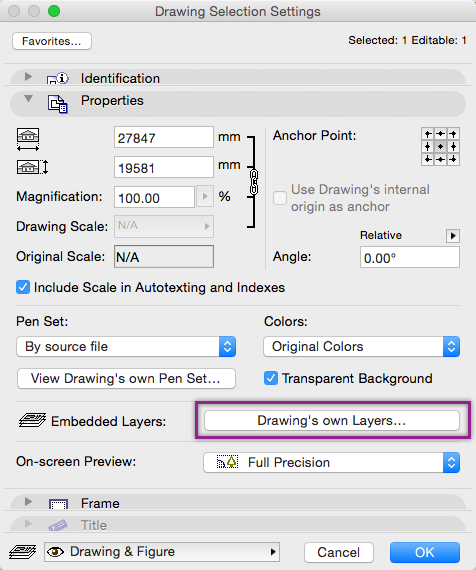
Task: Click the layer icon beside Drawing & Figure
Action: (23, 552)
